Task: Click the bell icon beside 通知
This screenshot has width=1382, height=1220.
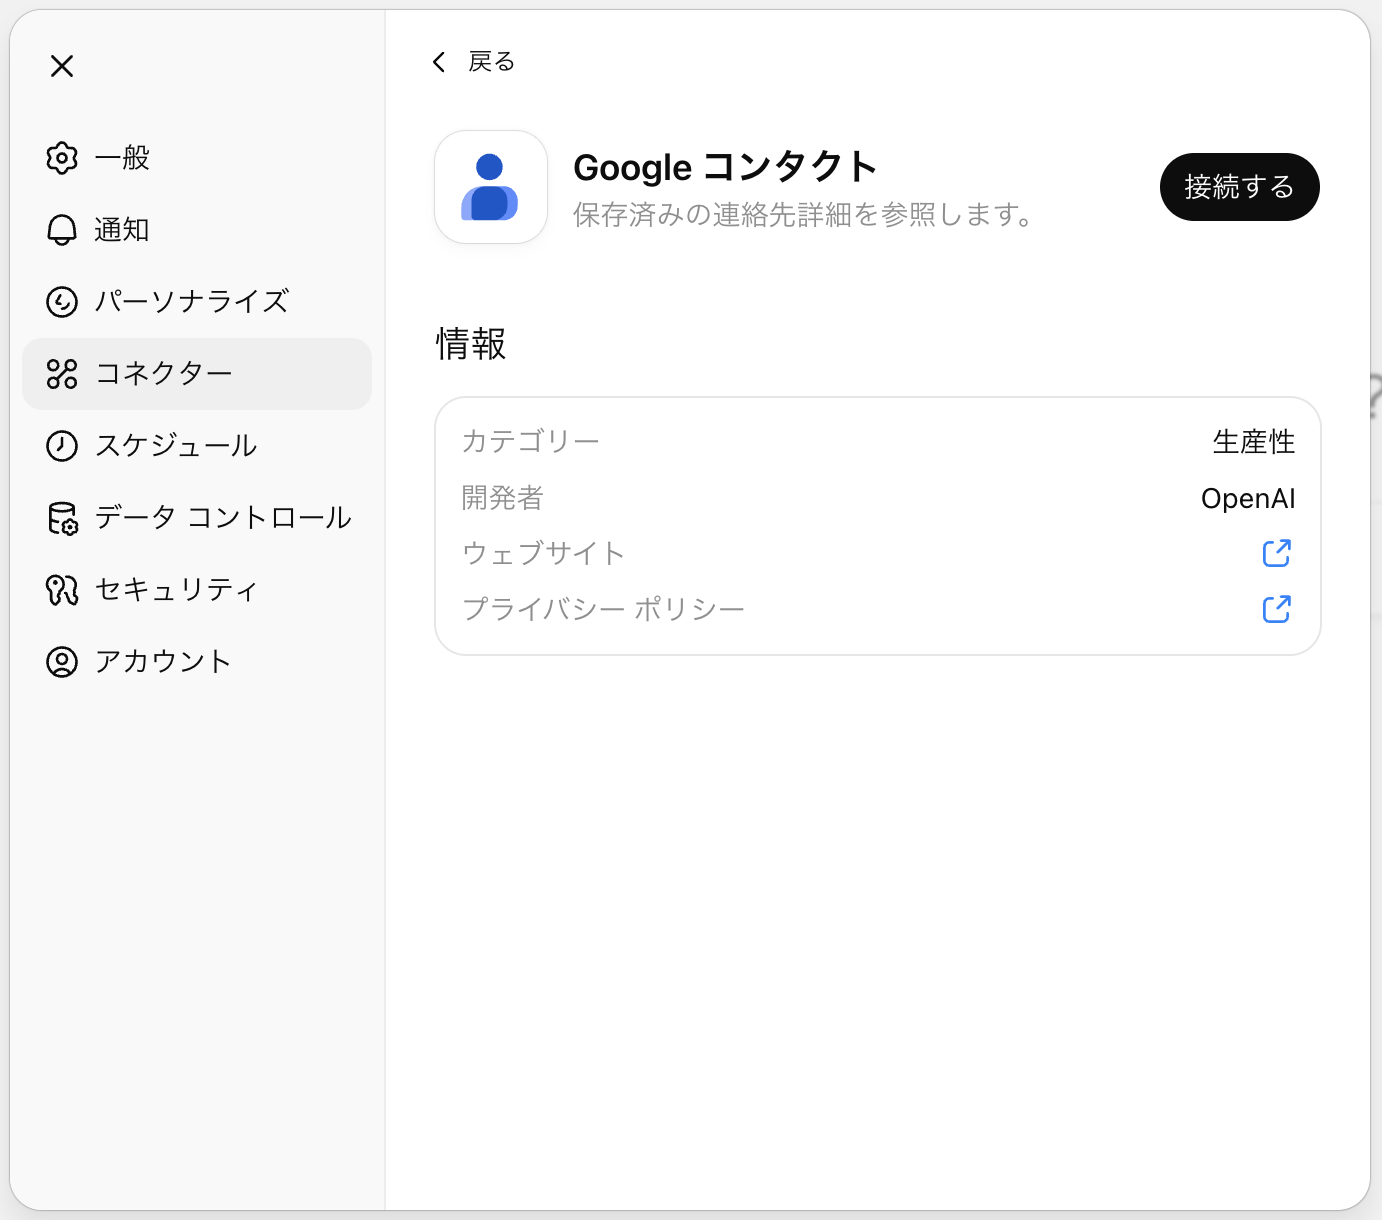Action: point(62,230)
